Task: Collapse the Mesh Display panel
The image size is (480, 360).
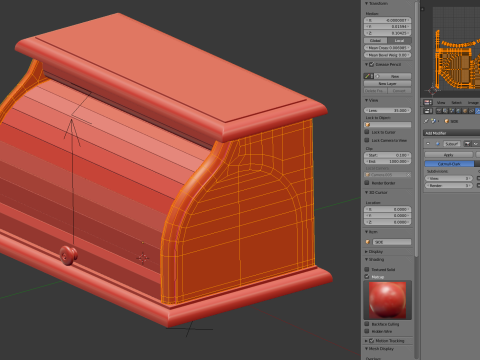Action: click(x=367, y=349)
